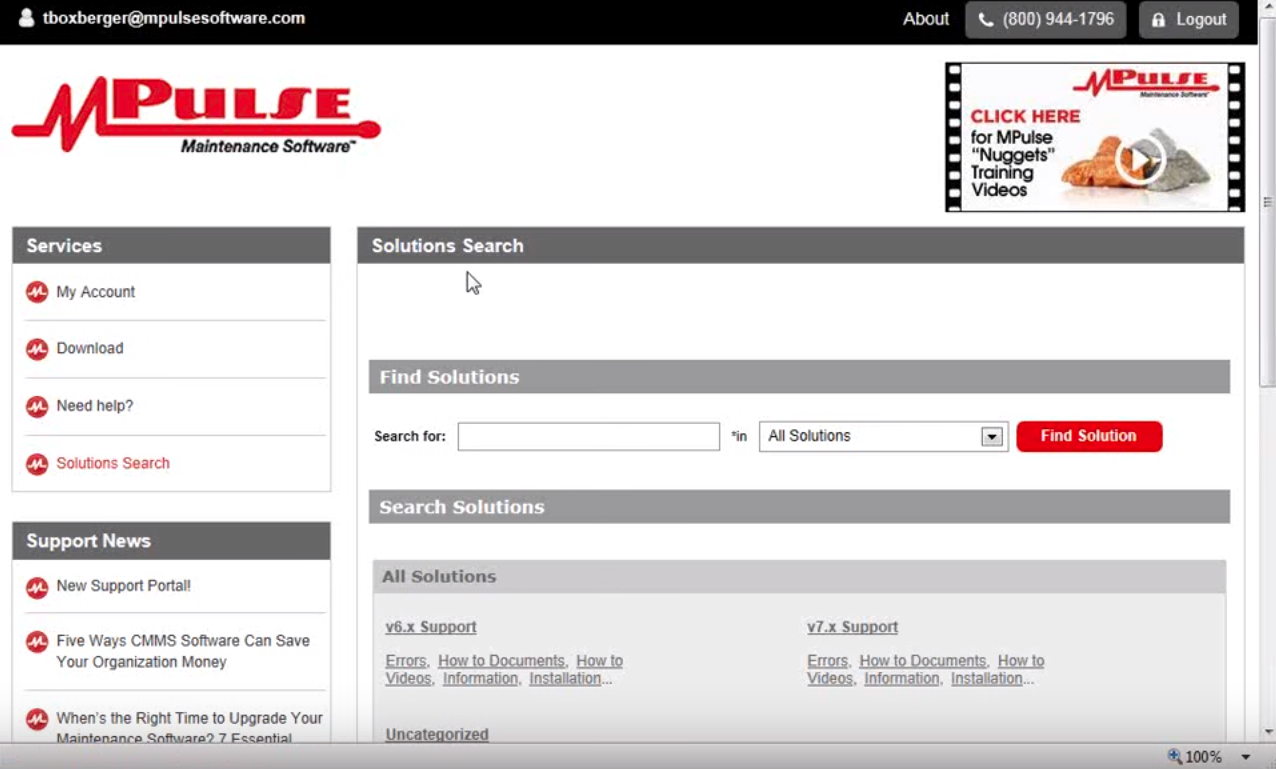Click the Logout button
This screenshot has height=769, width=1276.
pyautogui.click(x=1189, y=20)
